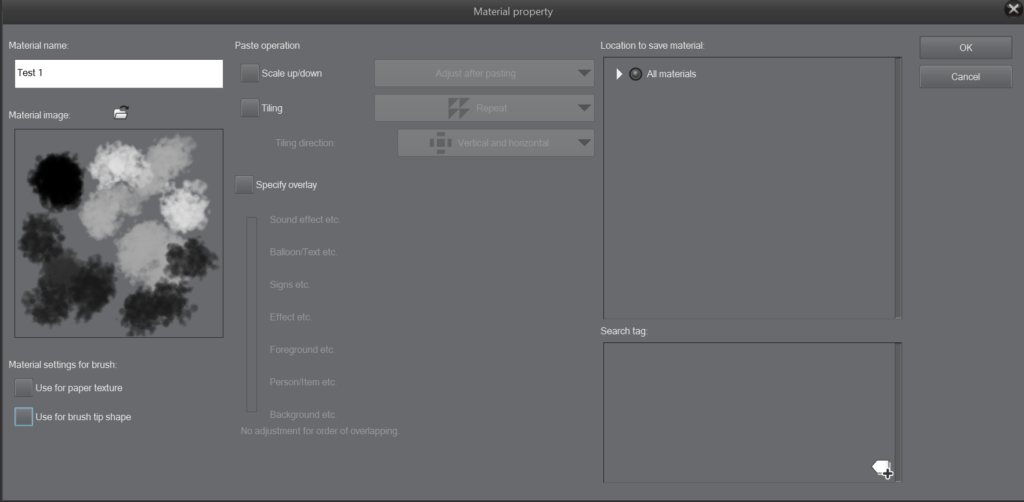This screenshot has height=502, width=1024.
Task: Enable the Scale up/down checkbox
Action: pyautogui.click(x=249, y=73)
